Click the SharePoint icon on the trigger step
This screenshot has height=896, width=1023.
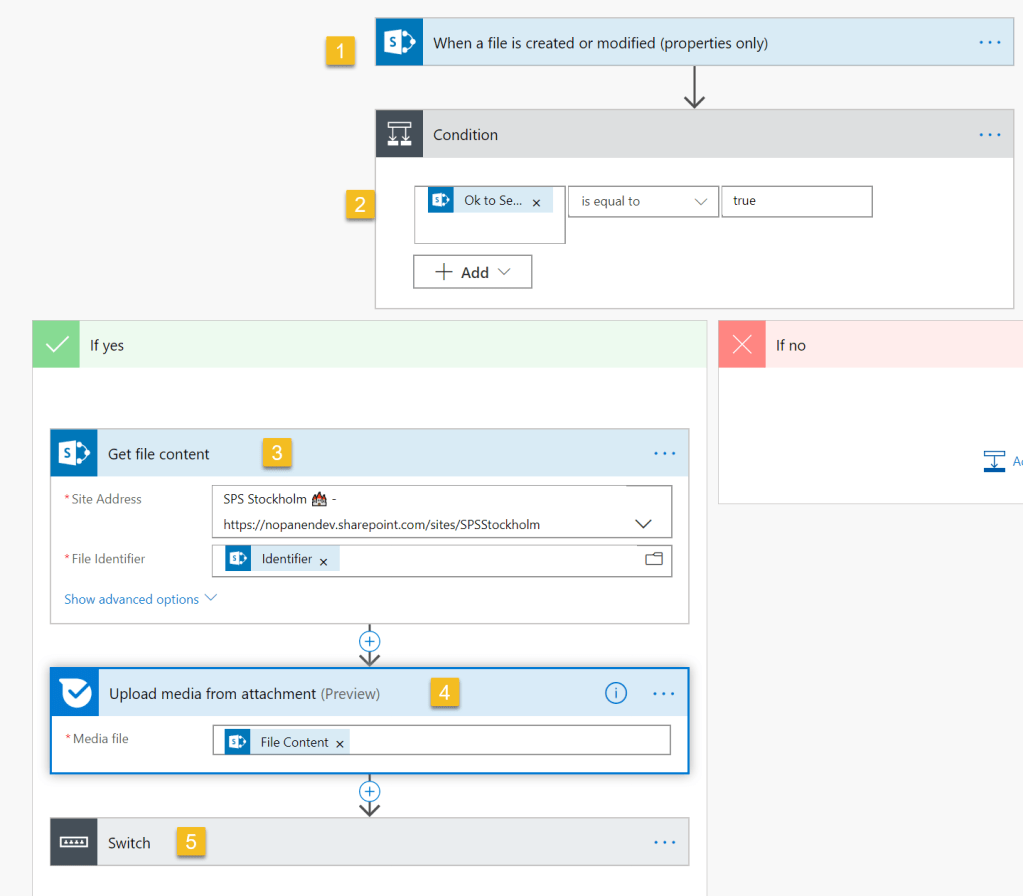(x=400, y=43)
